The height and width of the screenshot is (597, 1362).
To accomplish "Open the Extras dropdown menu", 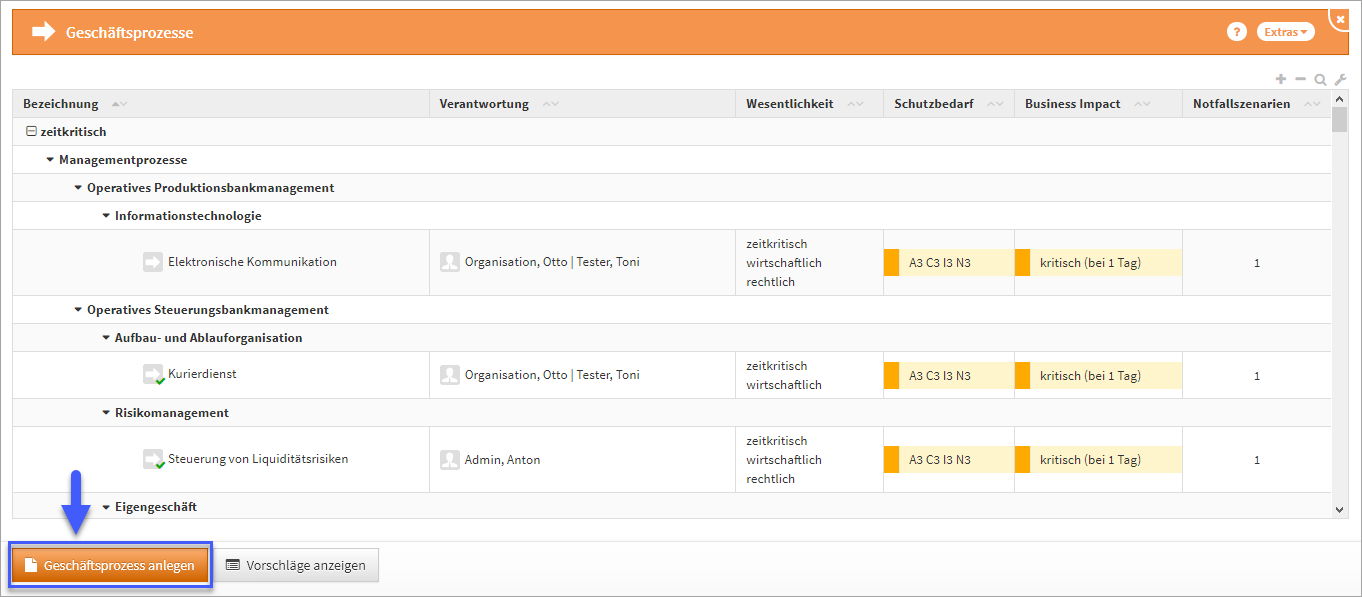I will (x=1285, y=32).
